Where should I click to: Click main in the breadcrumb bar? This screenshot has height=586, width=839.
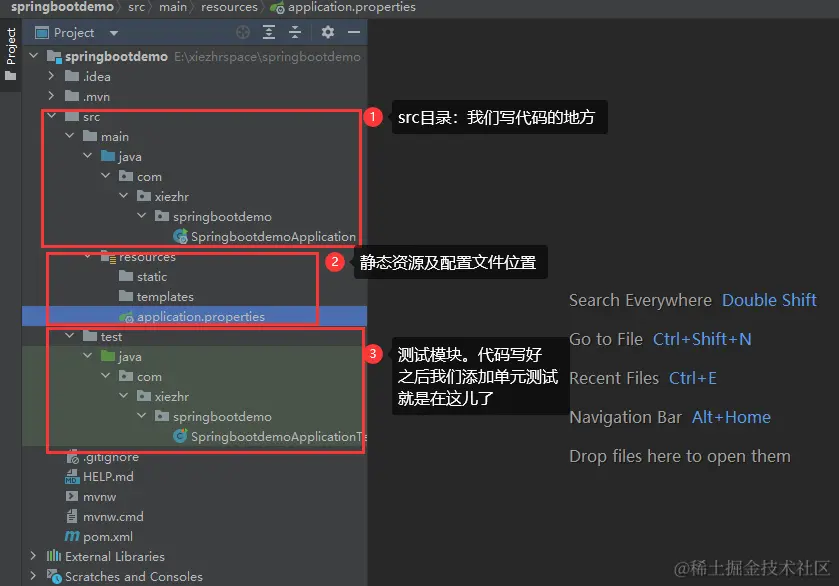173,7
